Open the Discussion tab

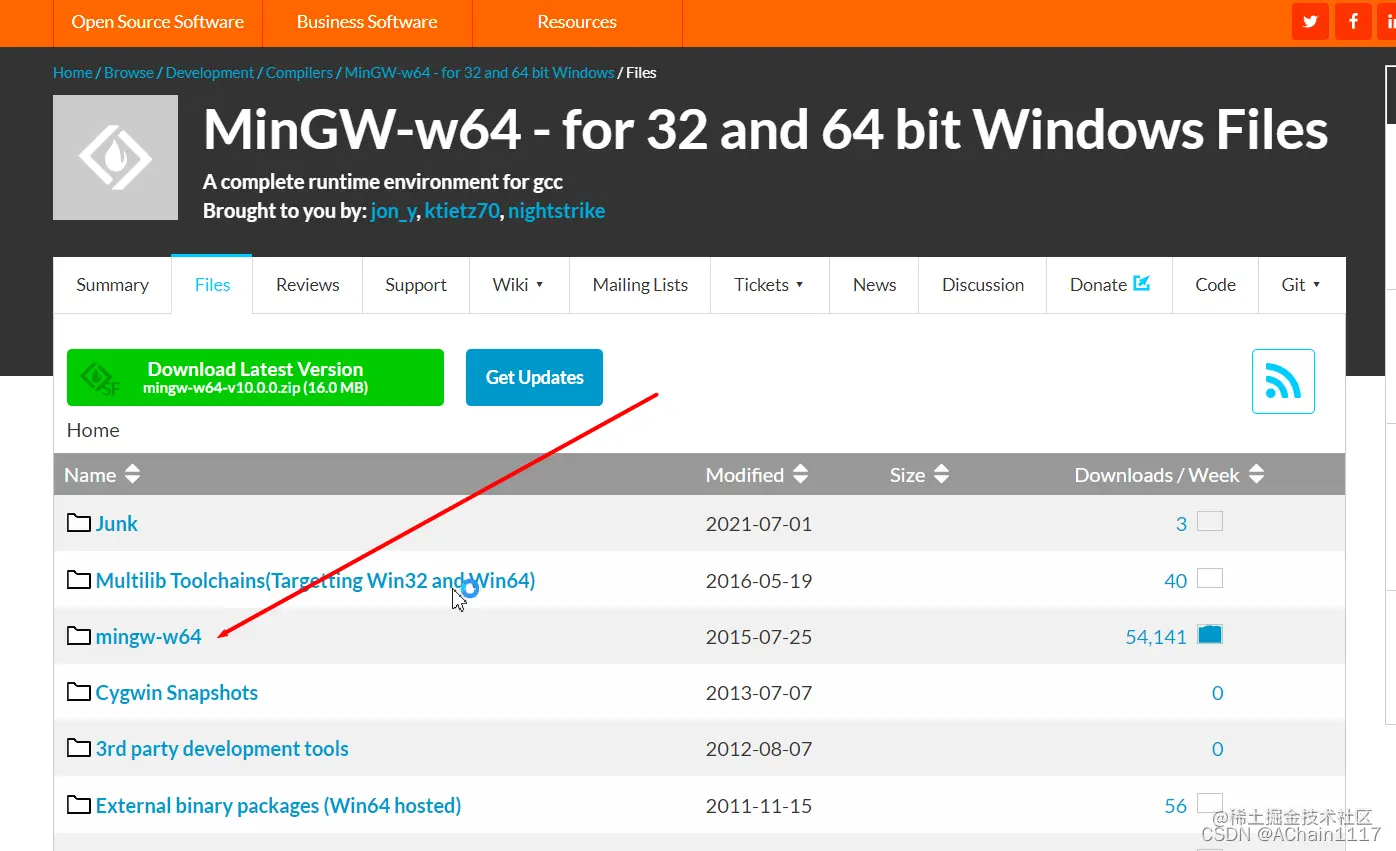[x=983, y=285]
